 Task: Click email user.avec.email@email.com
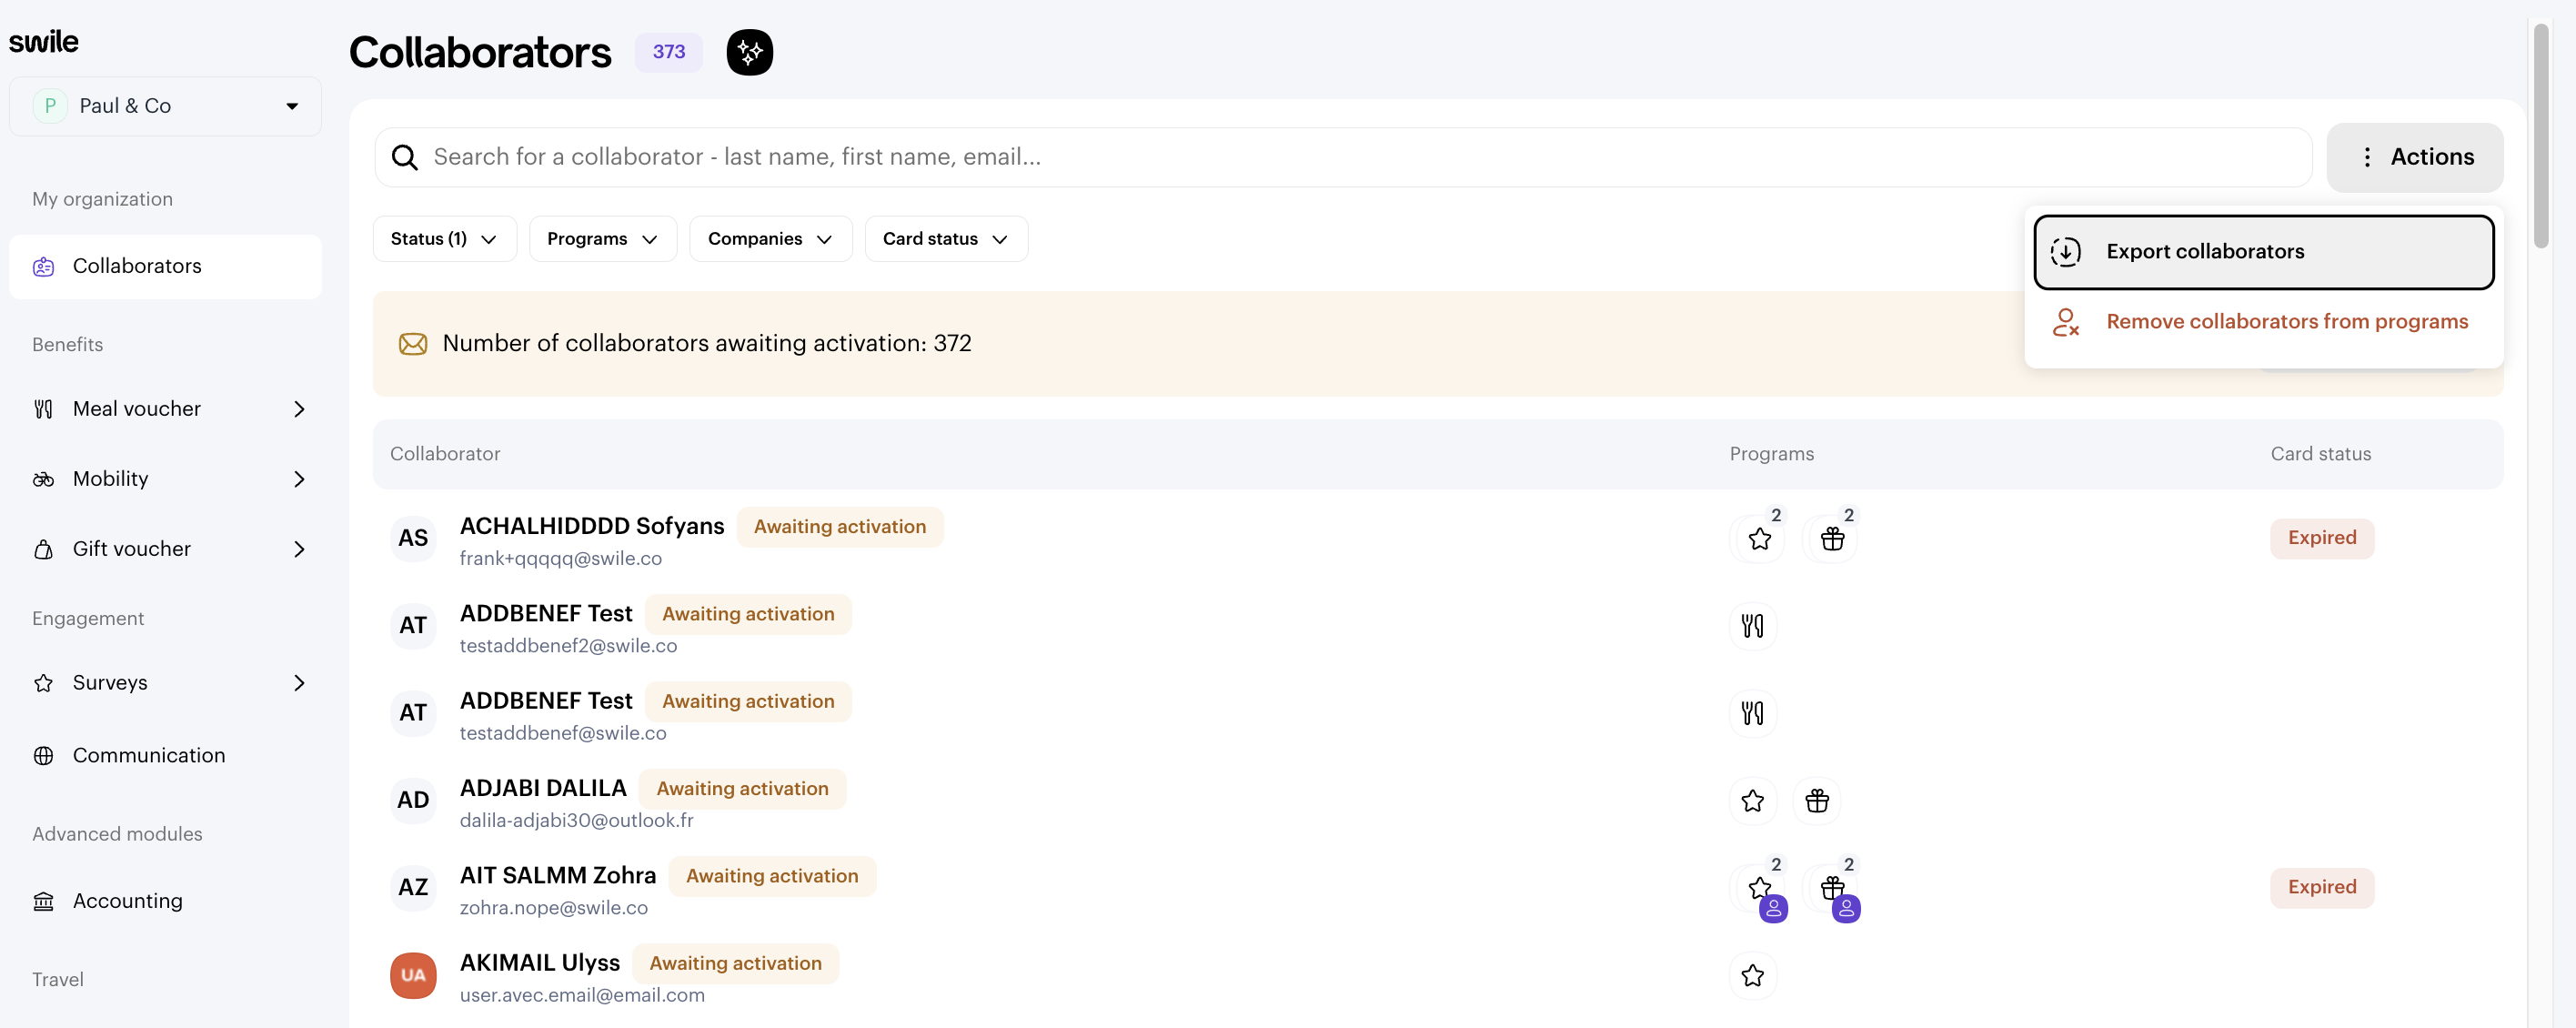click(582, 995)
